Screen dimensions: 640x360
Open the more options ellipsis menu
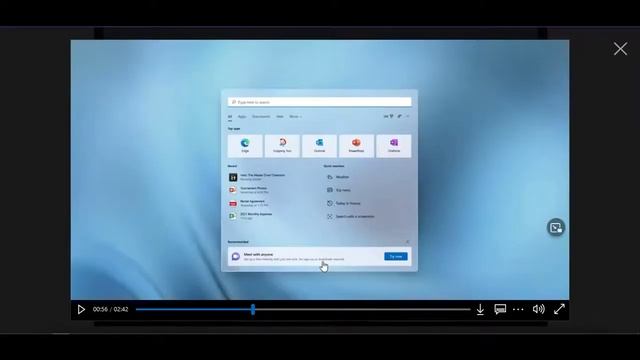(518, 309)
